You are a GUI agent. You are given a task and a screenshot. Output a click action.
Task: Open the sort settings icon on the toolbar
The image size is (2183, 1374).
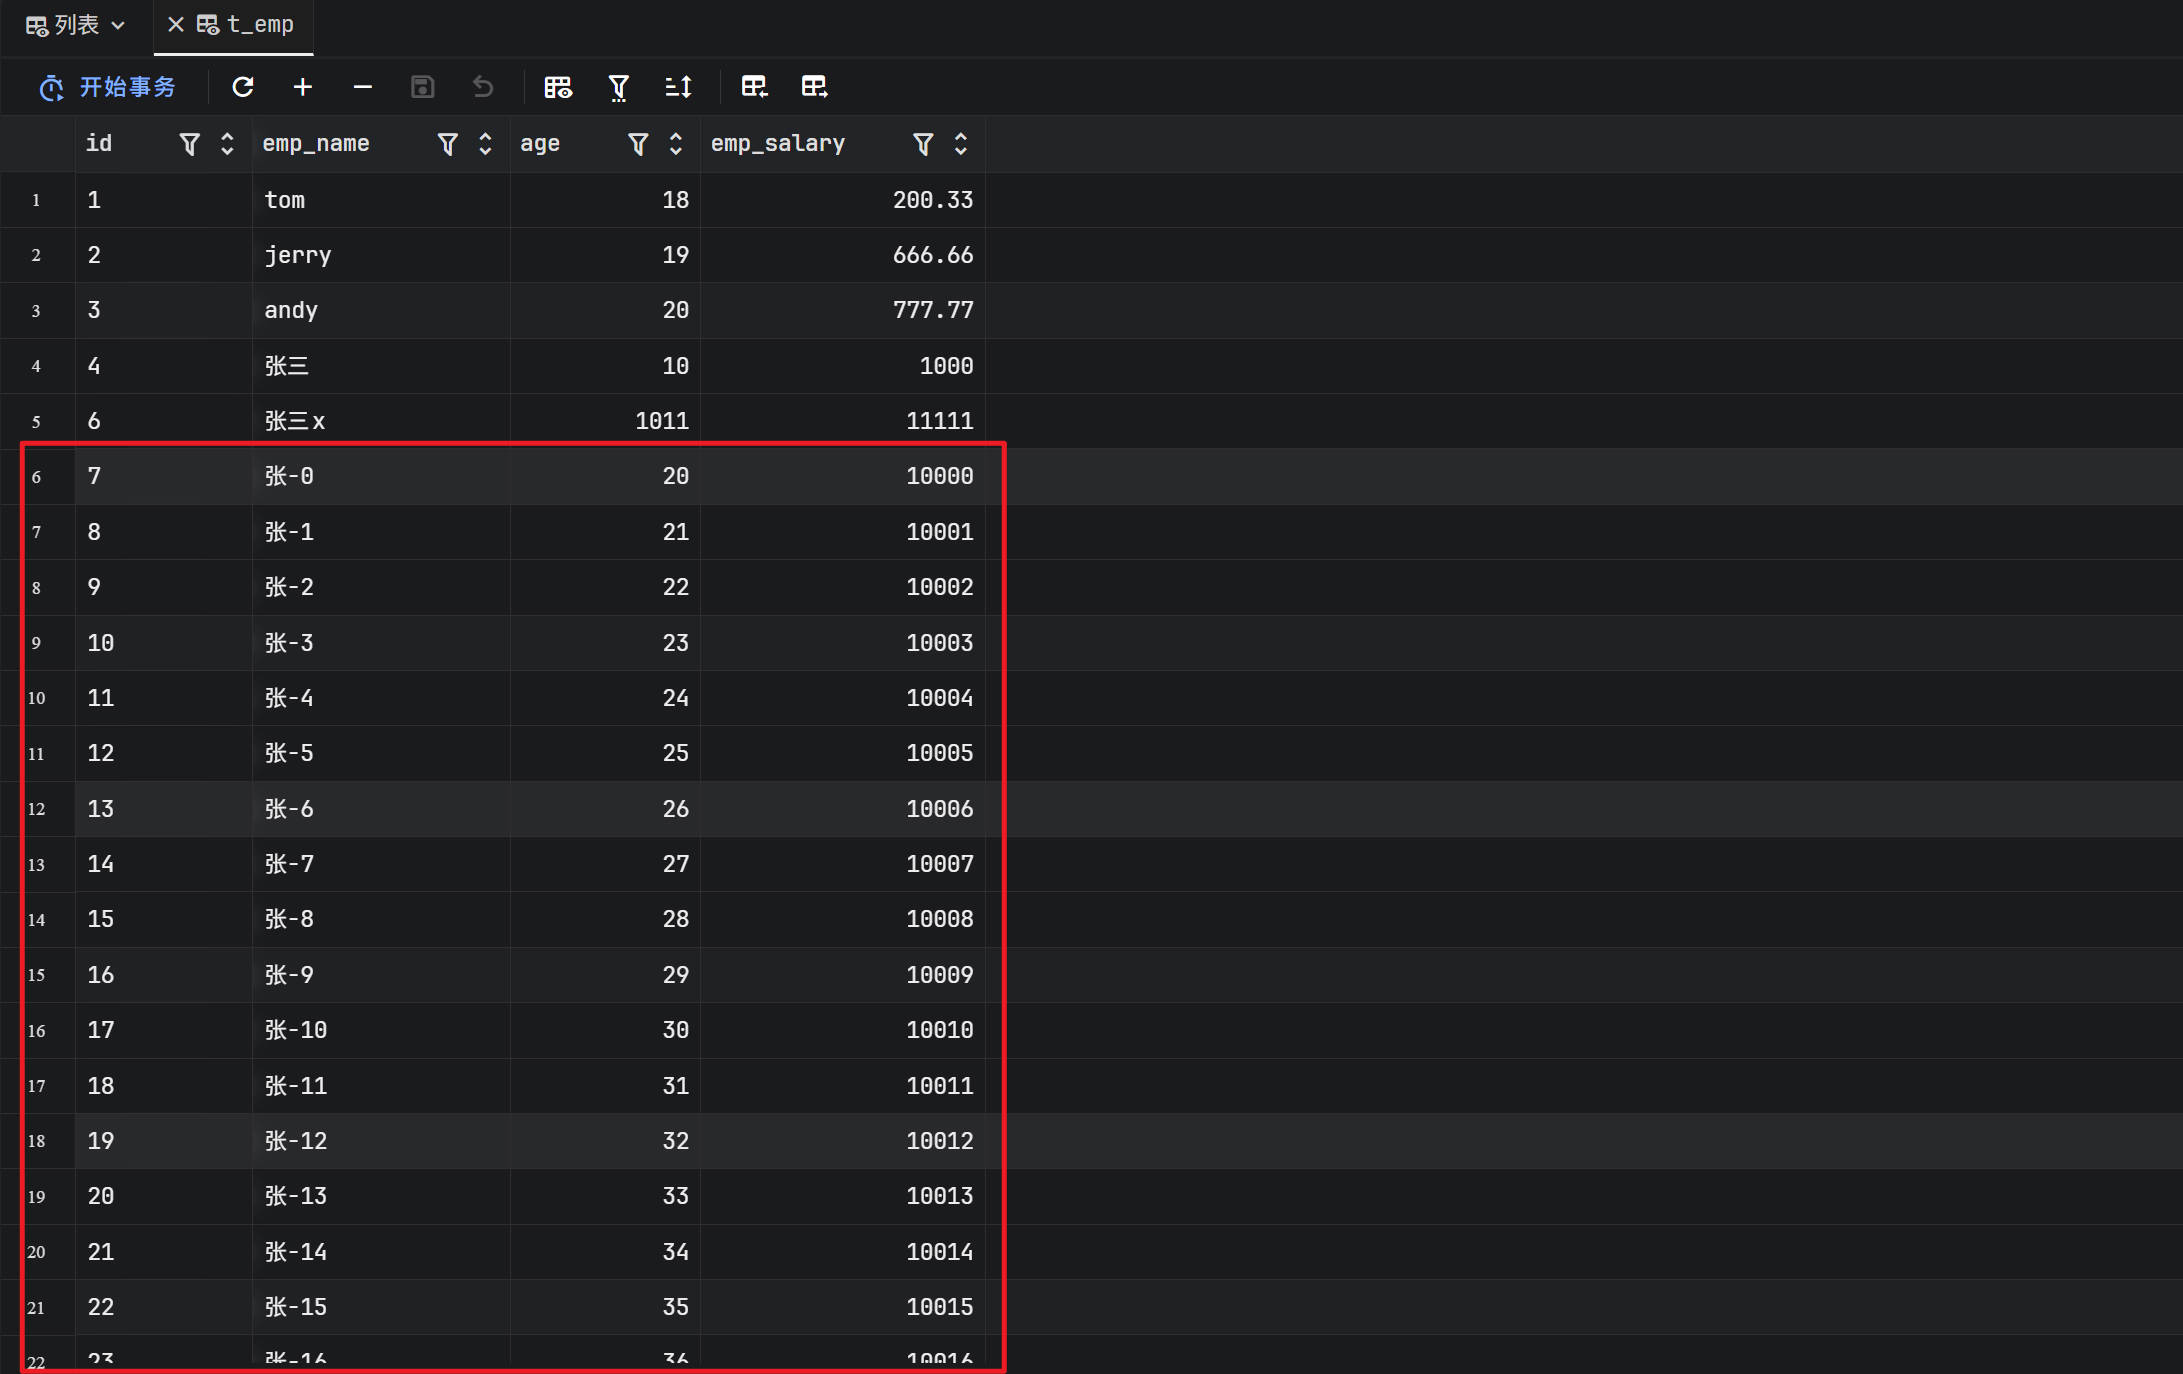pyautogui.click(x=677, y=87)
